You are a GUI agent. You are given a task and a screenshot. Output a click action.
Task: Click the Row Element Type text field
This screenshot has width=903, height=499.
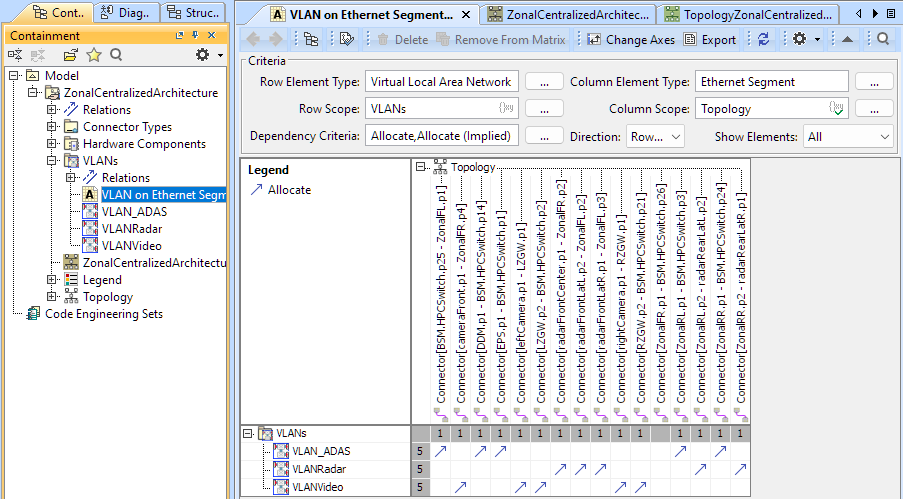442,82
